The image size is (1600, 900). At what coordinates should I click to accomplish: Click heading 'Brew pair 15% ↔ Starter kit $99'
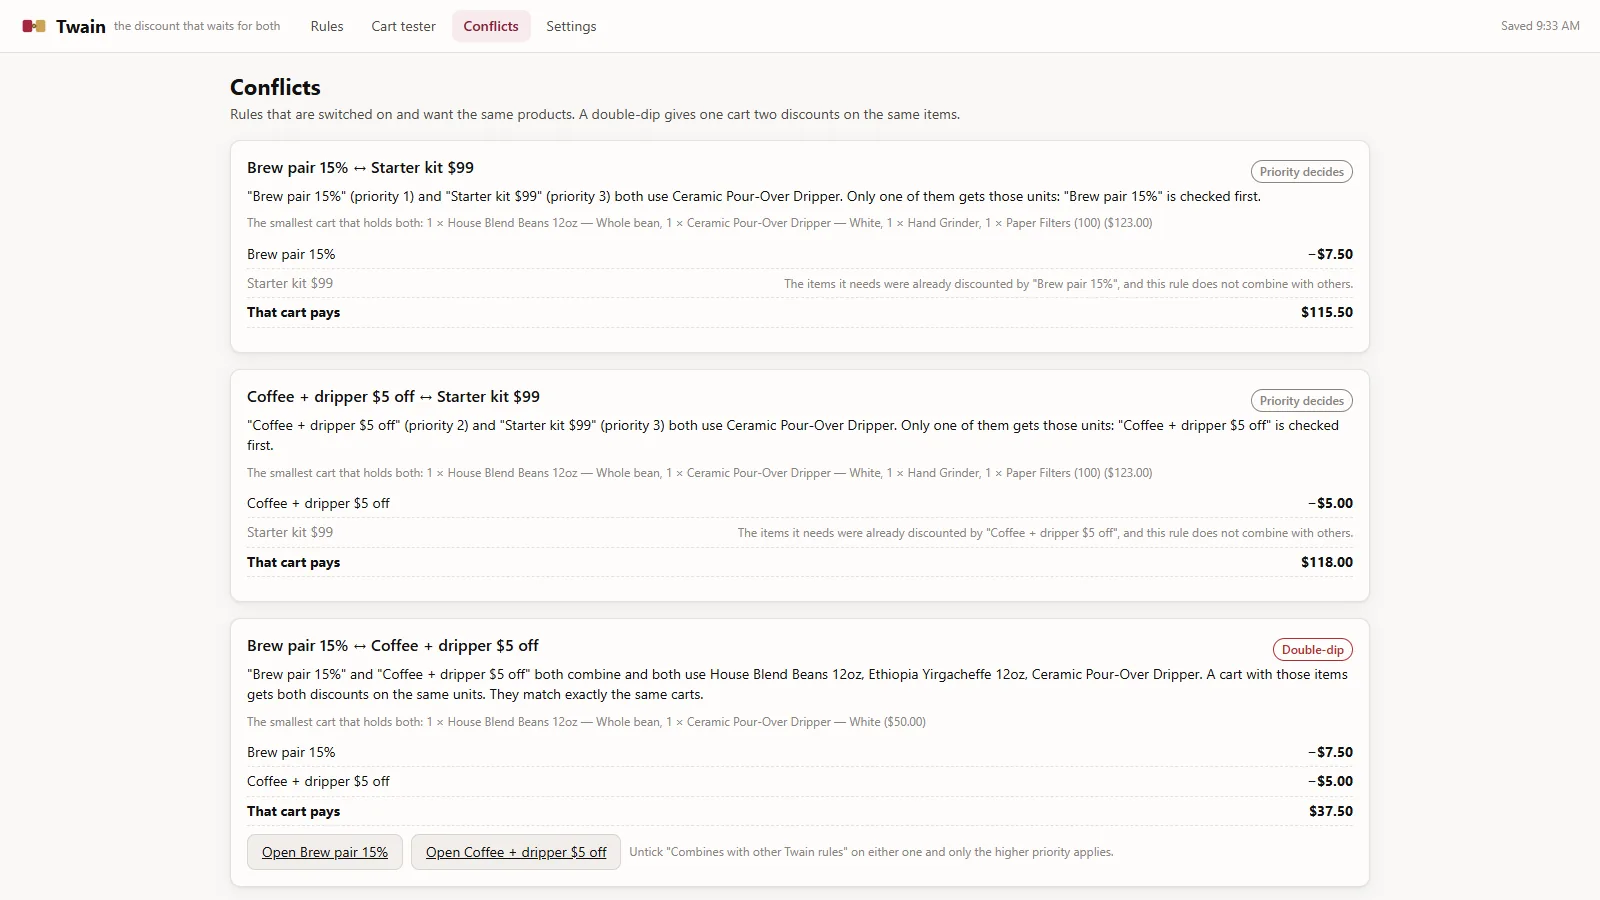(360, 168)
